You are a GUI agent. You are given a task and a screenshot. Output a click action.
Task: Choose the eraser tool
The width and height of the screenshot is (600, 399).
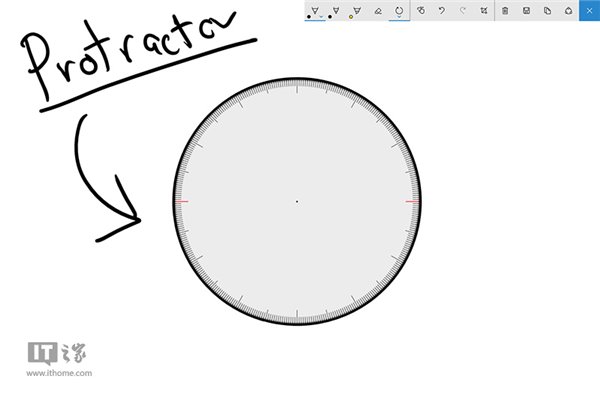pyautogui.click(x=378, y=11)
